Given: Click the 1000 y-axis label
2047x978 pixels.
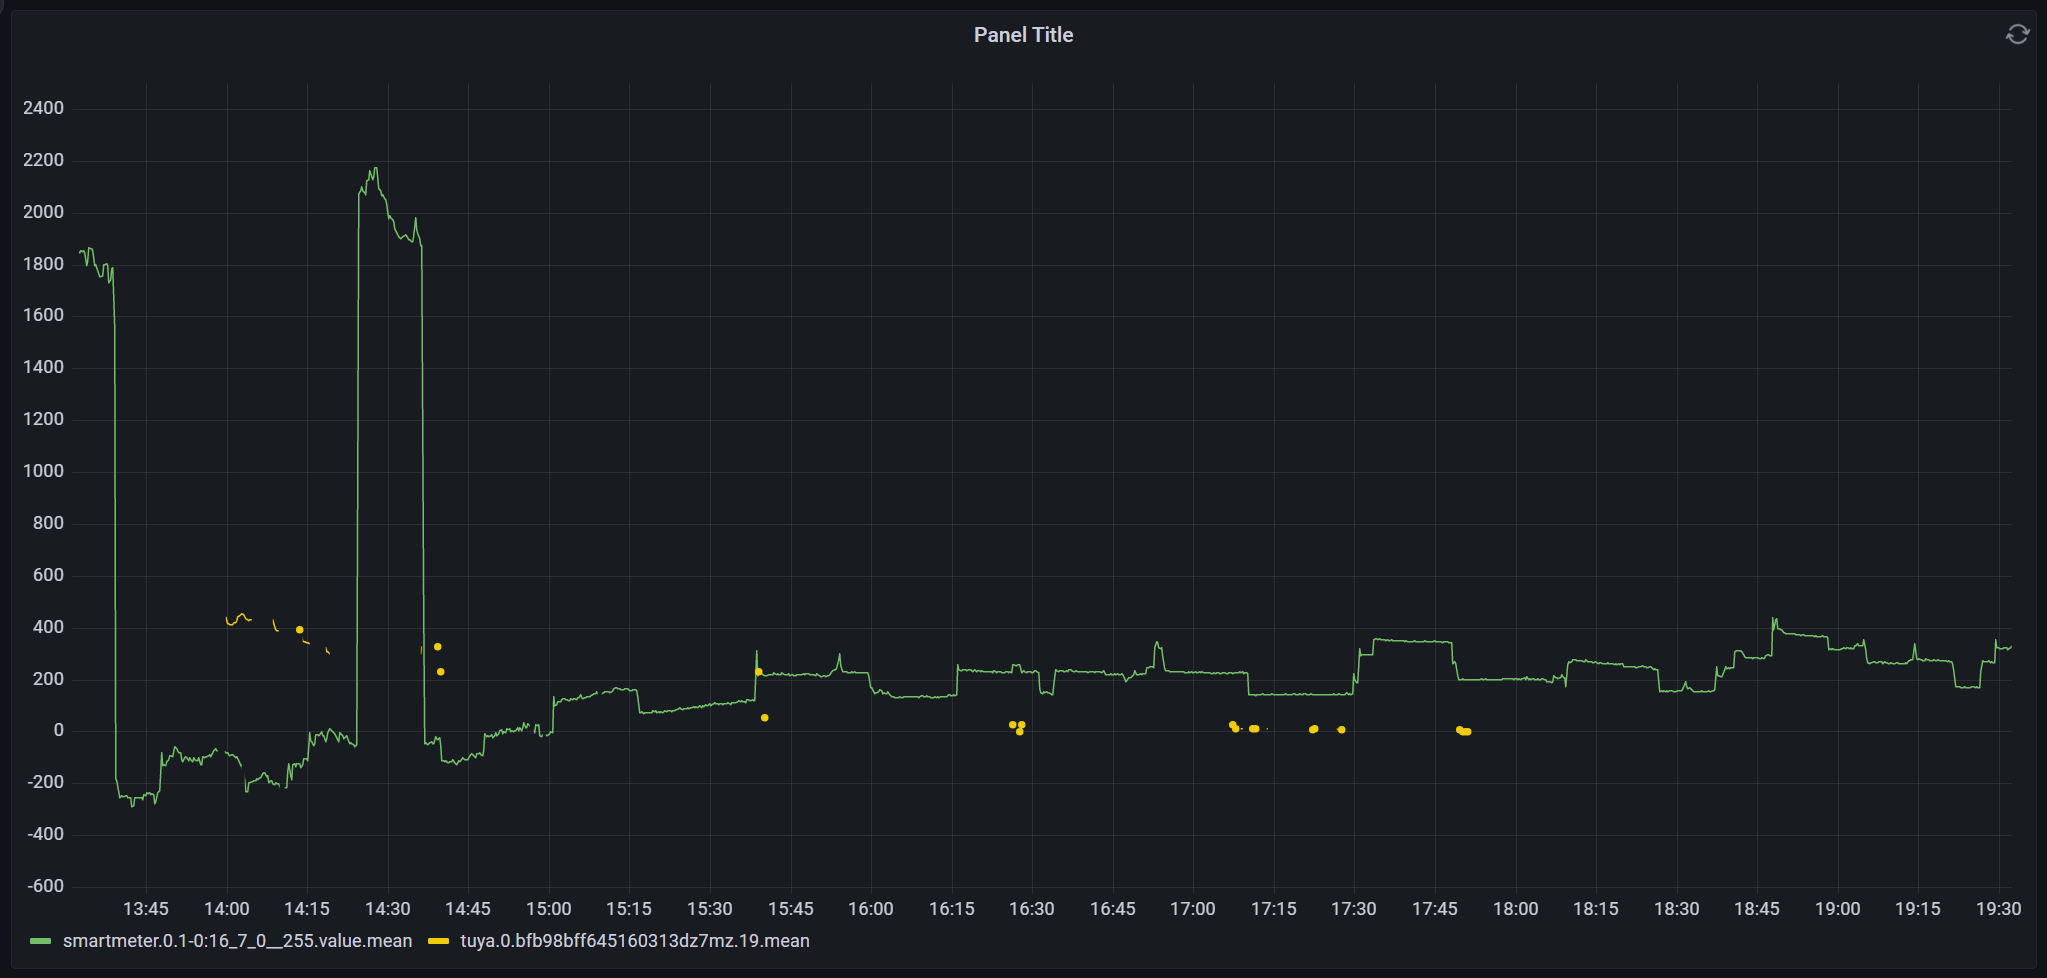Looking at the screenshot, I should tap(43, 471).
